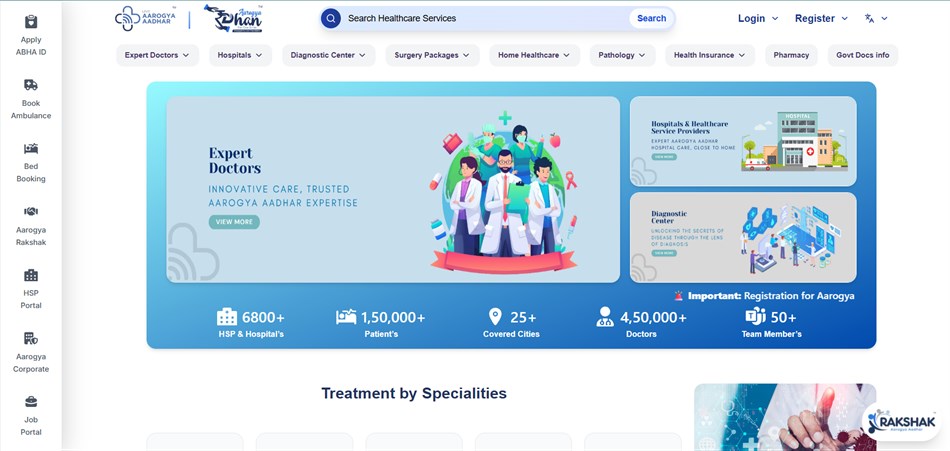Open the Home Healthcare dropdown
Viewport: 950px width, 451px height.
coord(534,55)
